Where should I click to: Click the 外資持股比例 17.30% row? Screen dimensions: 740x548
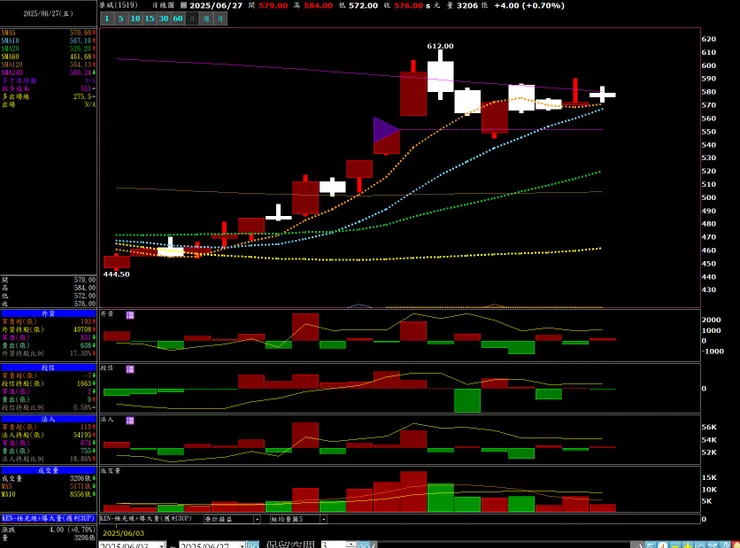pos(48,354)
